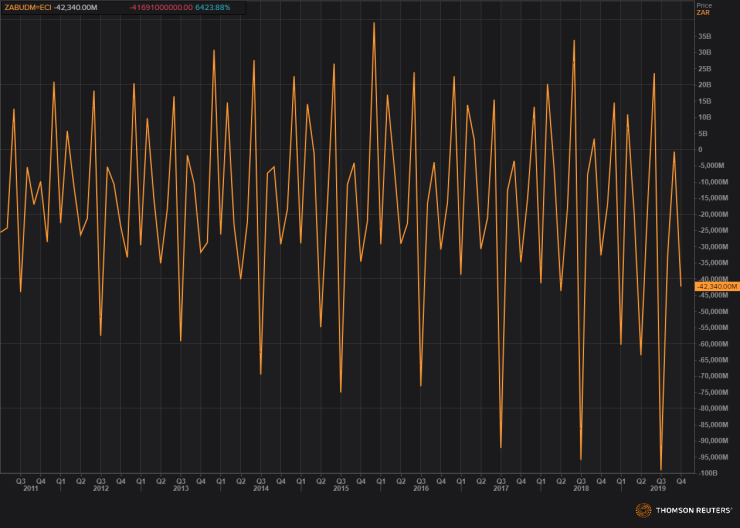
Task: Click the 25B price axis label
Action: 705,69
